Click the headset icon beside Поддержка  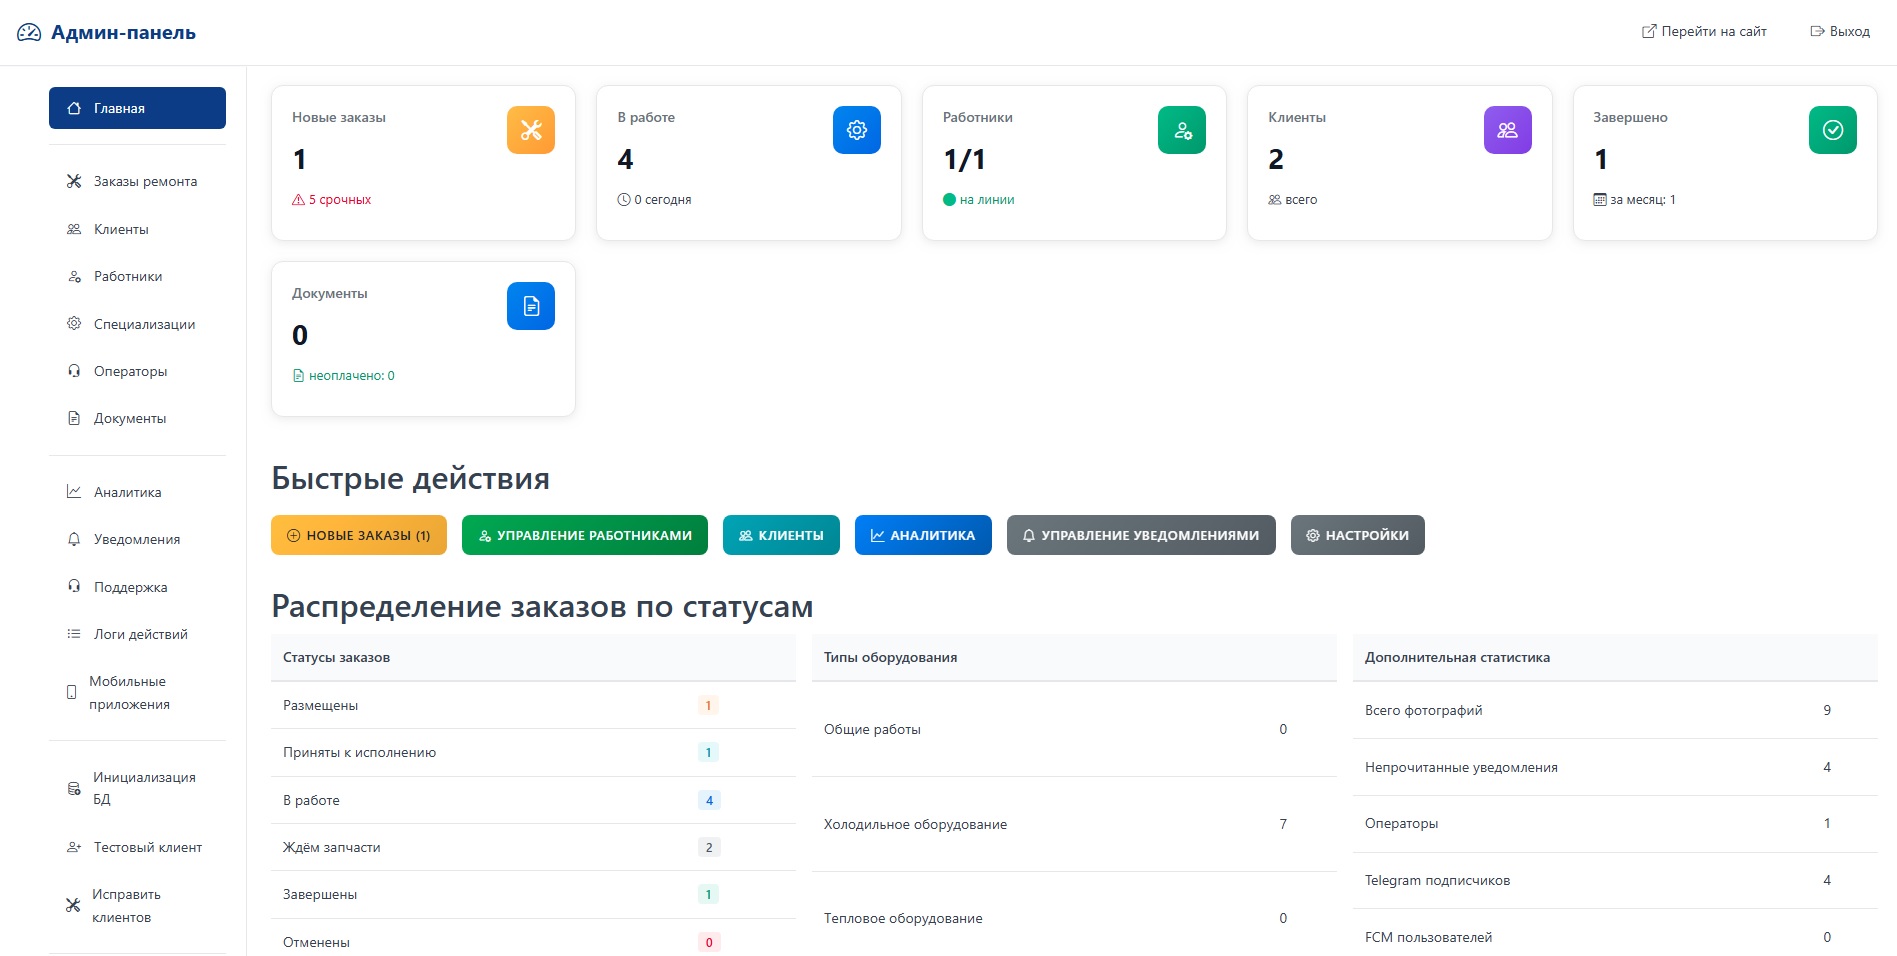(x=74, y=586)
